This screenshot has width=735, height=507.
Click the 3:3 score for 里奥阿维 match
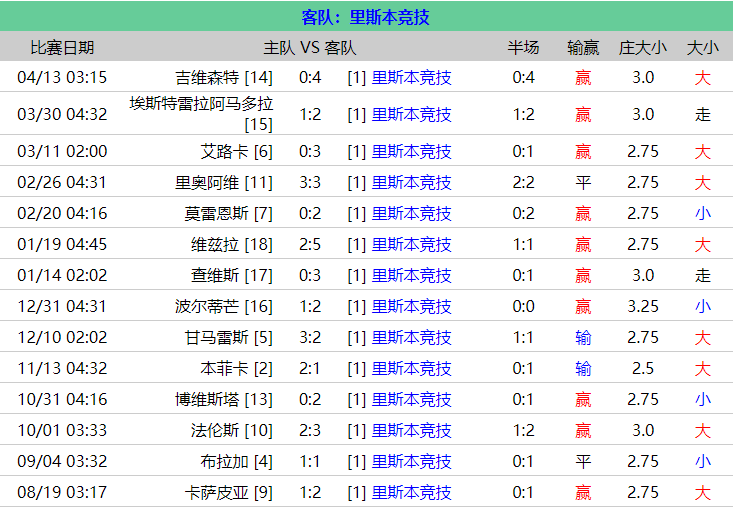click(x=310, y=183)
